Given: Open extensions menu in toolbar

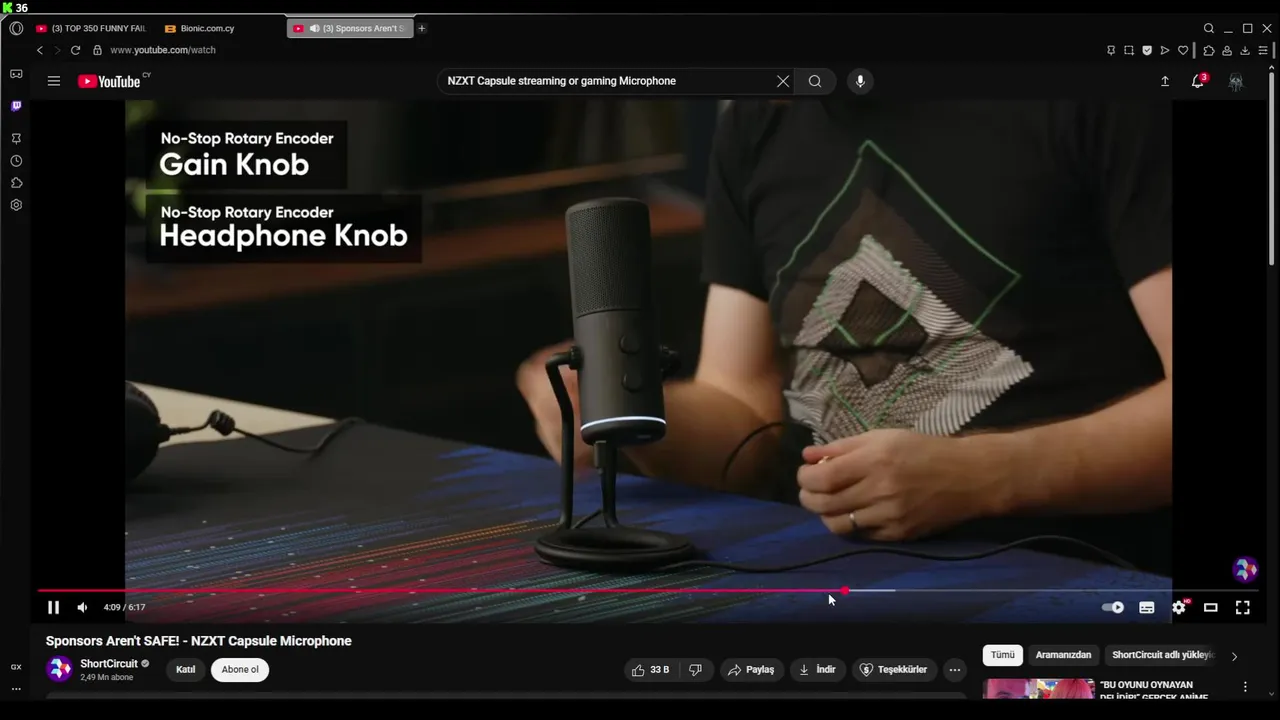Looking at the screenshot, I should [1209, 50].
